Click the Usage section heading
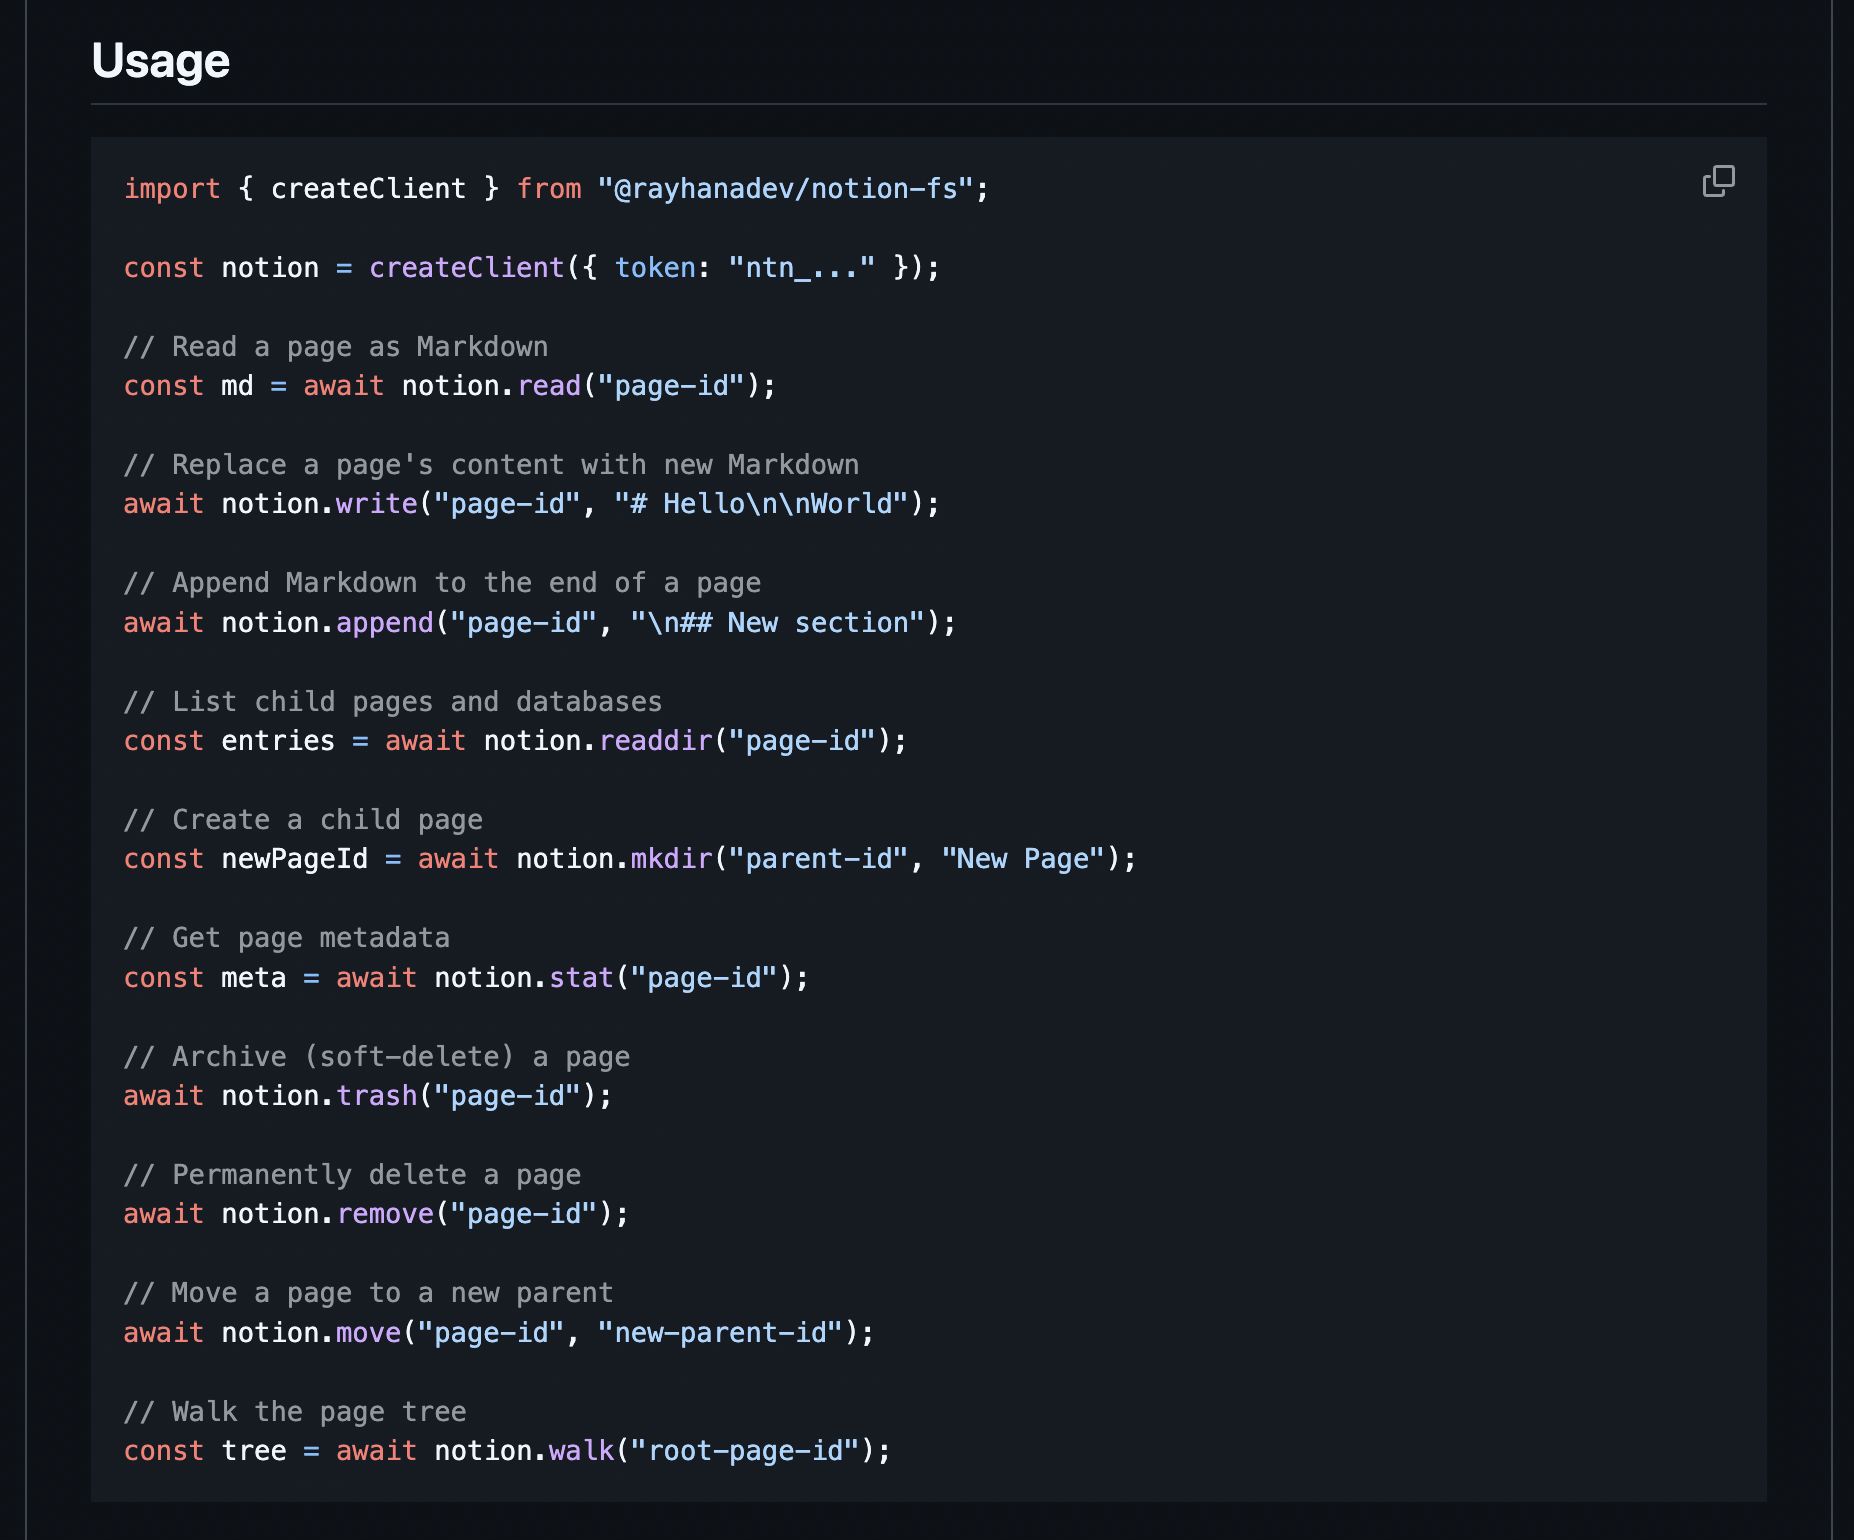The height and width of the screenshot is (1540, 1854). click(161, 61)
